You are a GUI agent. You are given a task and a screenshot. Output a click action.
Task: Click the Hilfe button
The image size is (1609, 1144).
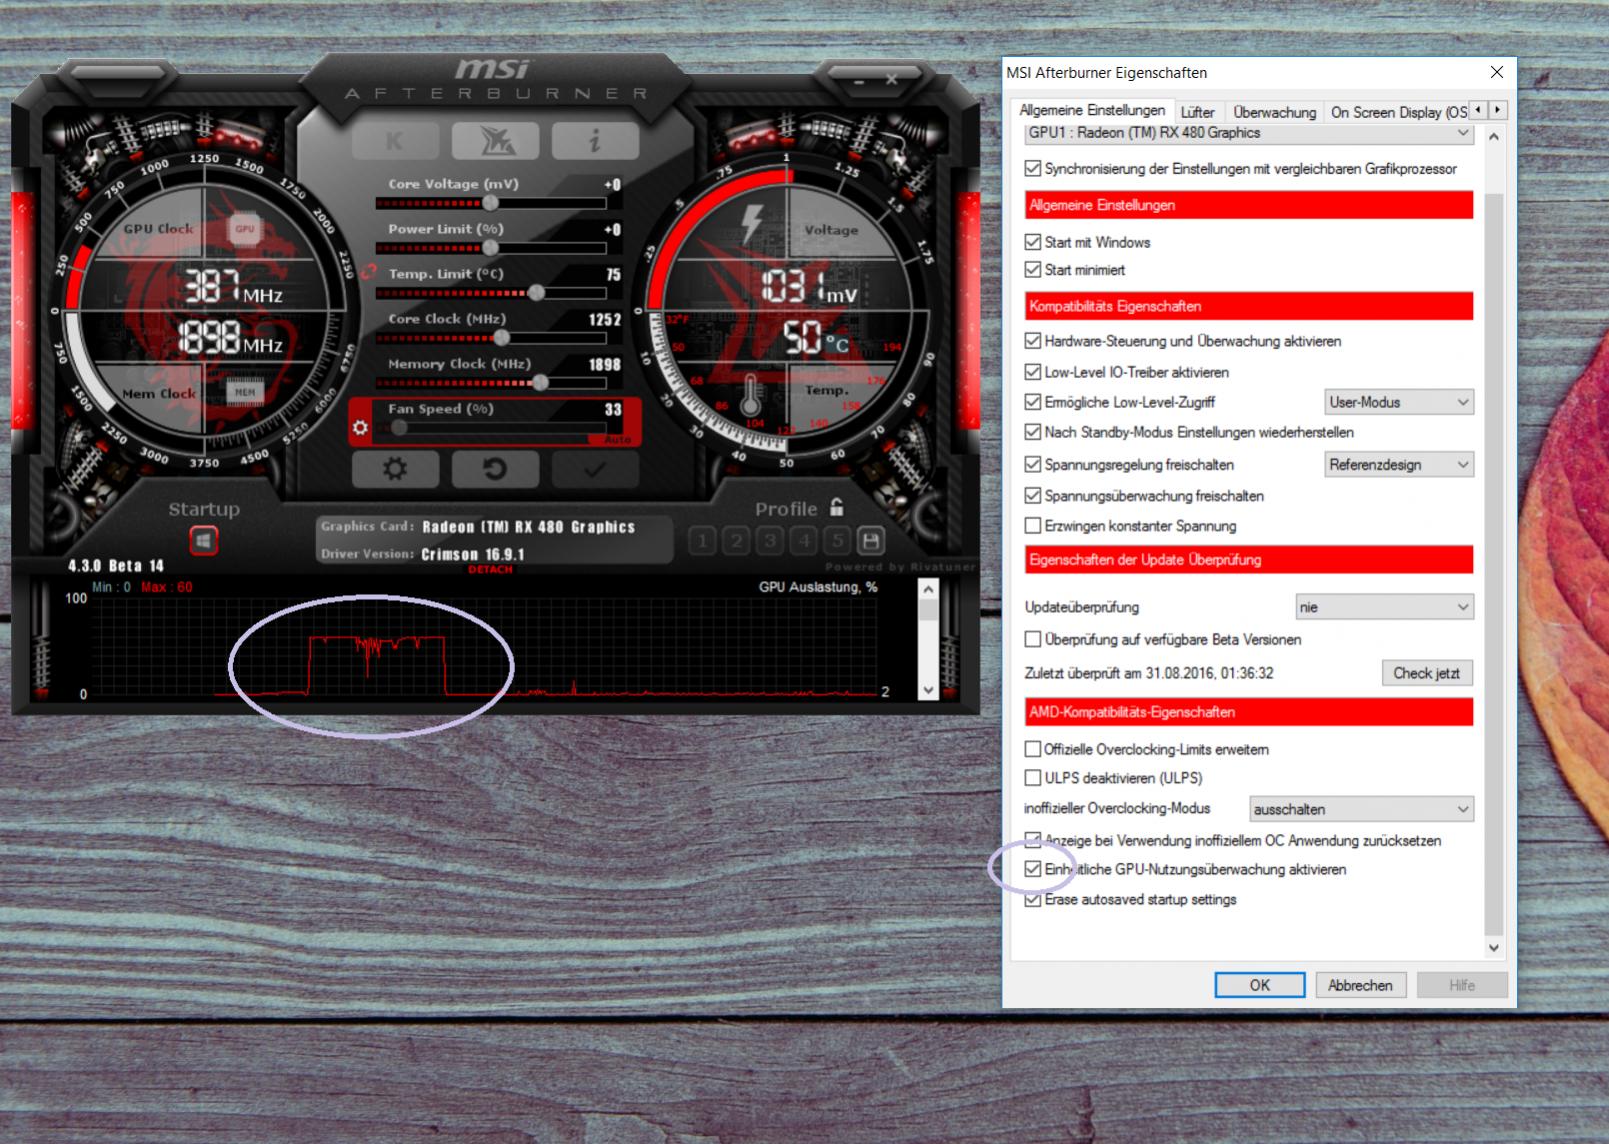pos(1462,985)
